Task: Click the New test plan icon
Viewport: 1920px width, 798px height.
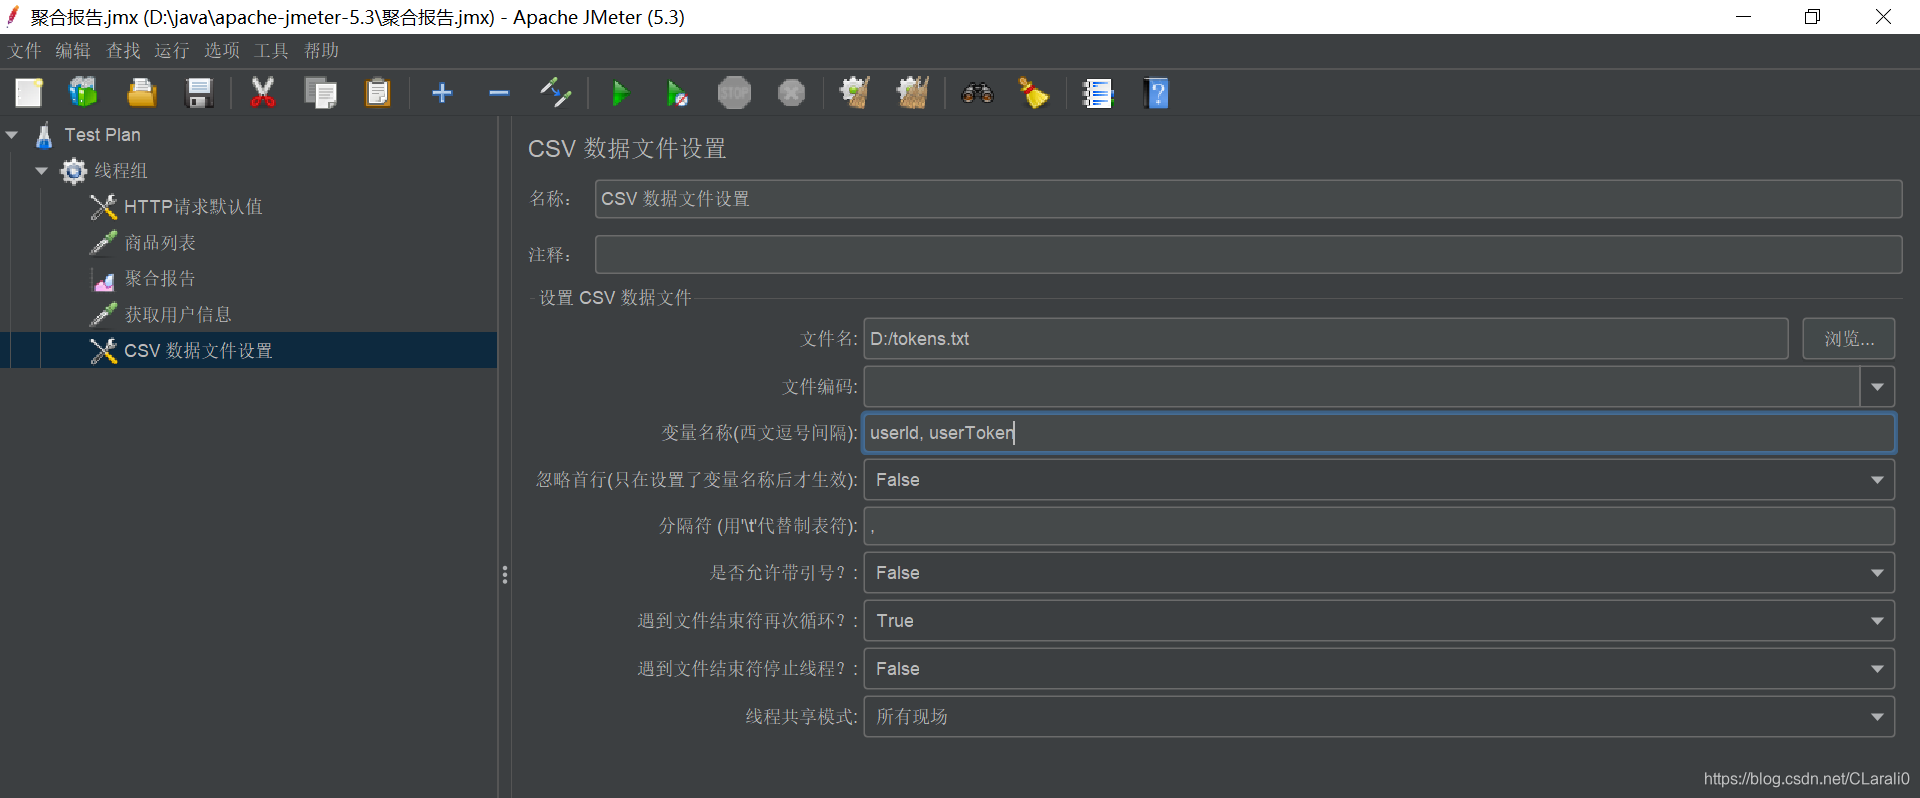Action: [x=28, y=93]
